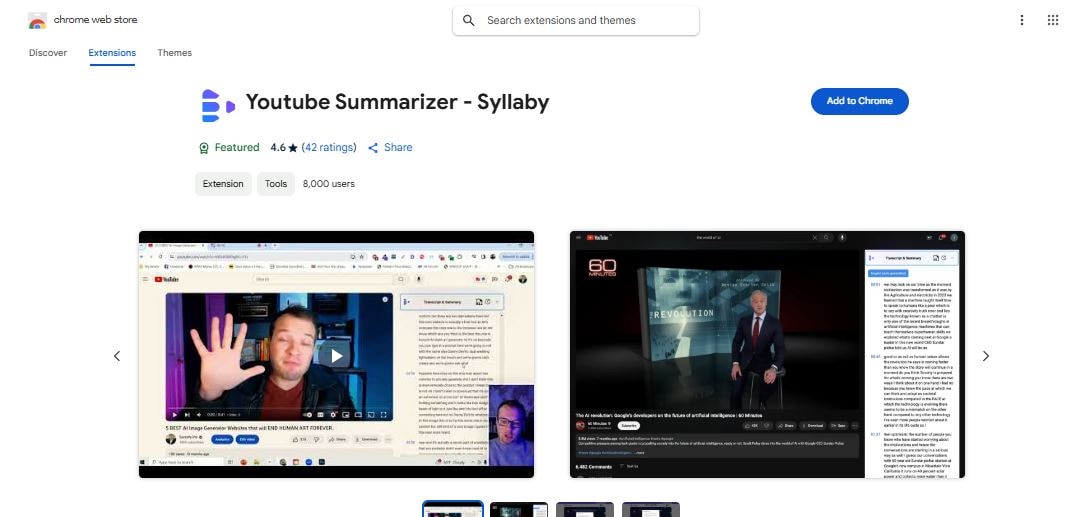
Task: Click the Syllaby extension logo
Action: pyautogui.click(x=218, y=105)
